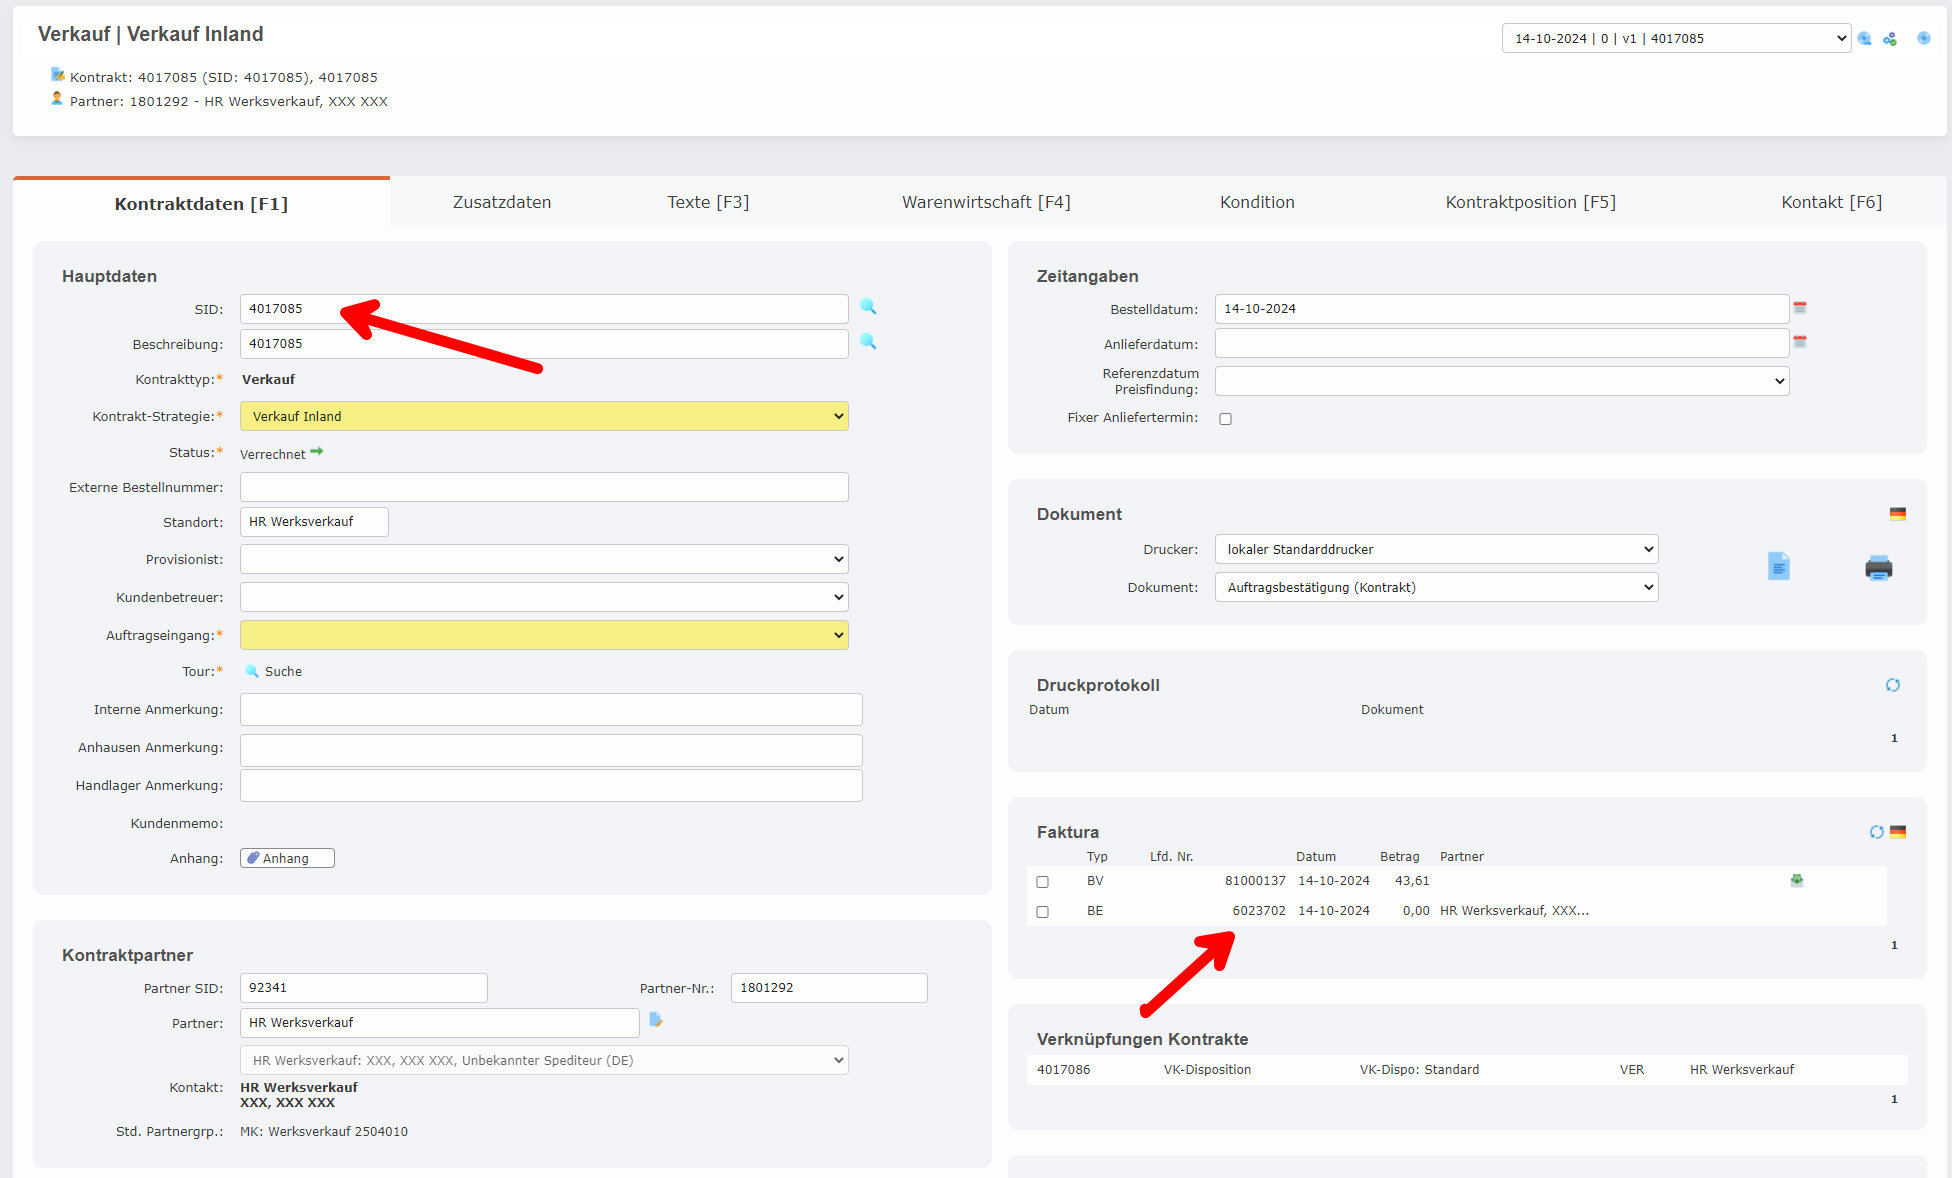1952x1178 pixels.
Task: Open partner details icon next to the Partner field
Action: click(656, 1020)
